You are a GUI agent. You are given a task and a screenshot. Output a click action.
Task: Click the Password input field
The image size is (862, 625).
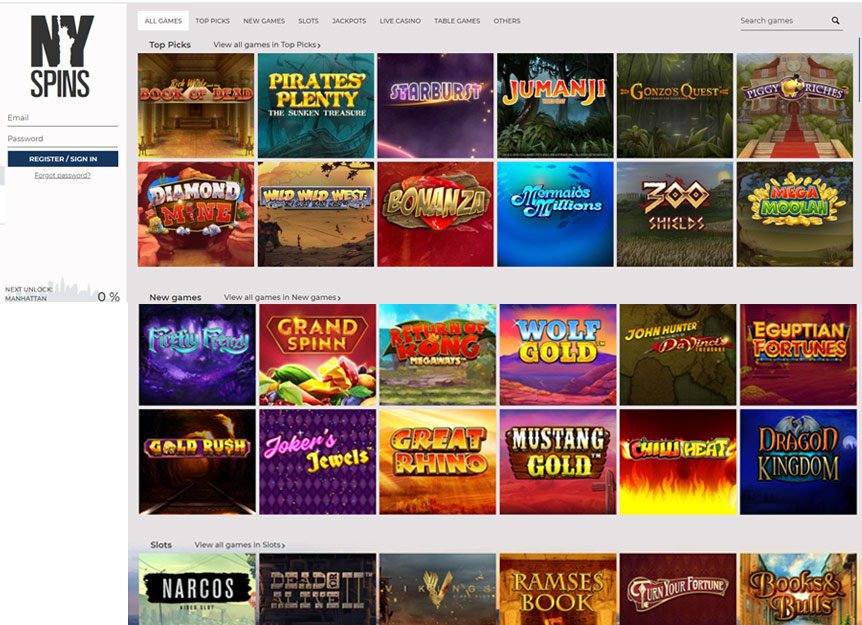click(x=62, y=139)
